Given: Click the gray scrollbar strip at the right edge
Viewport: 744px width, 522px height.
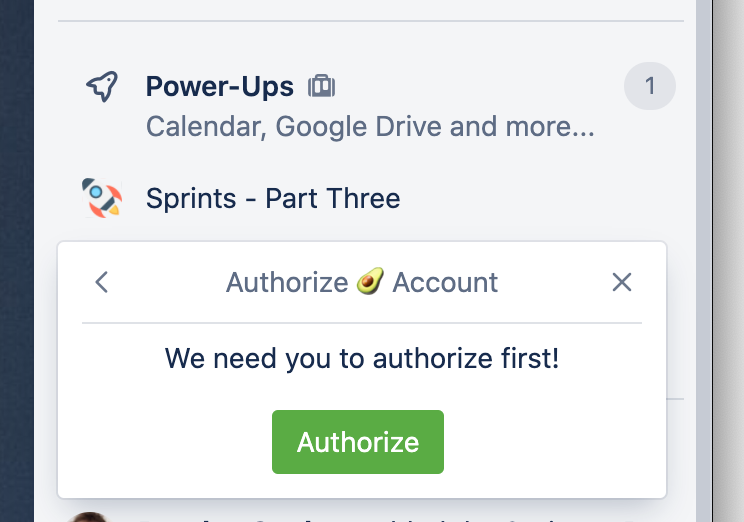Looking at the screenshot, I should pyautogui.click(x=704, y=261).
